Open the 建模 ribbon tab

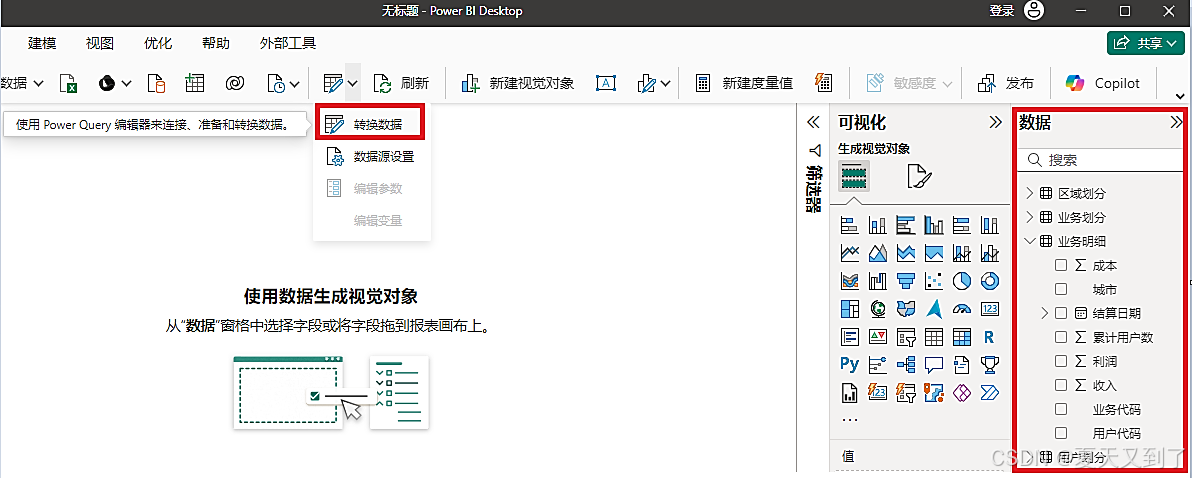(x=43, y=43)
